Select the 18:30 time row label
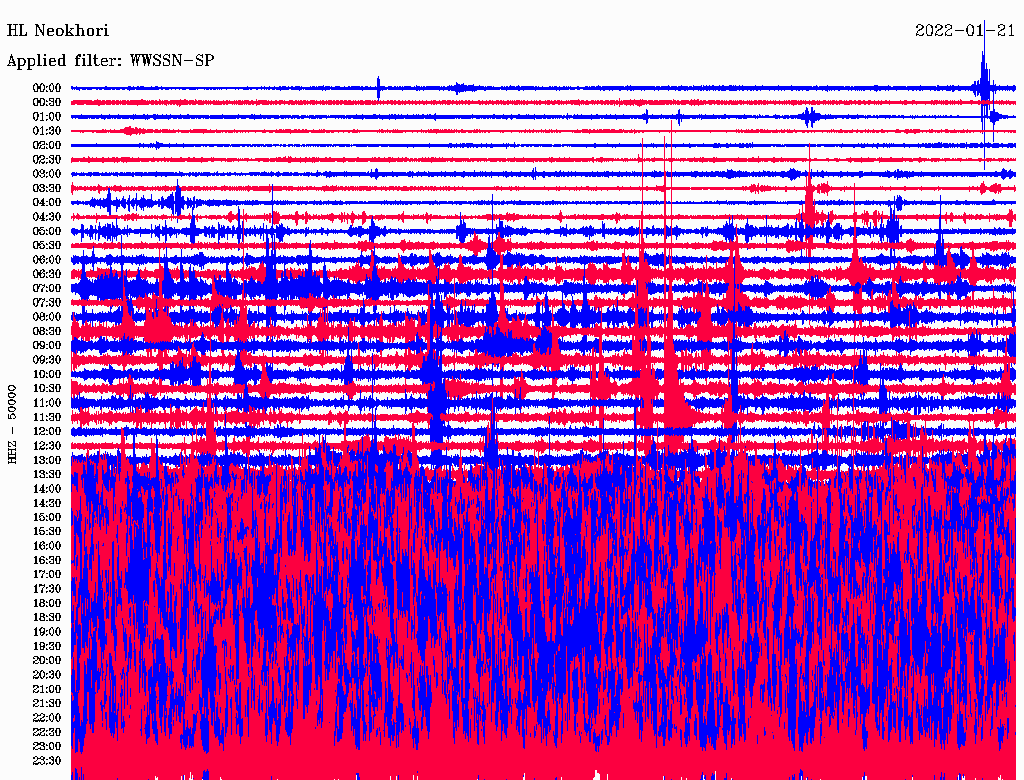This screenshot has width=1024, height=780. click(x=46, y=617)
